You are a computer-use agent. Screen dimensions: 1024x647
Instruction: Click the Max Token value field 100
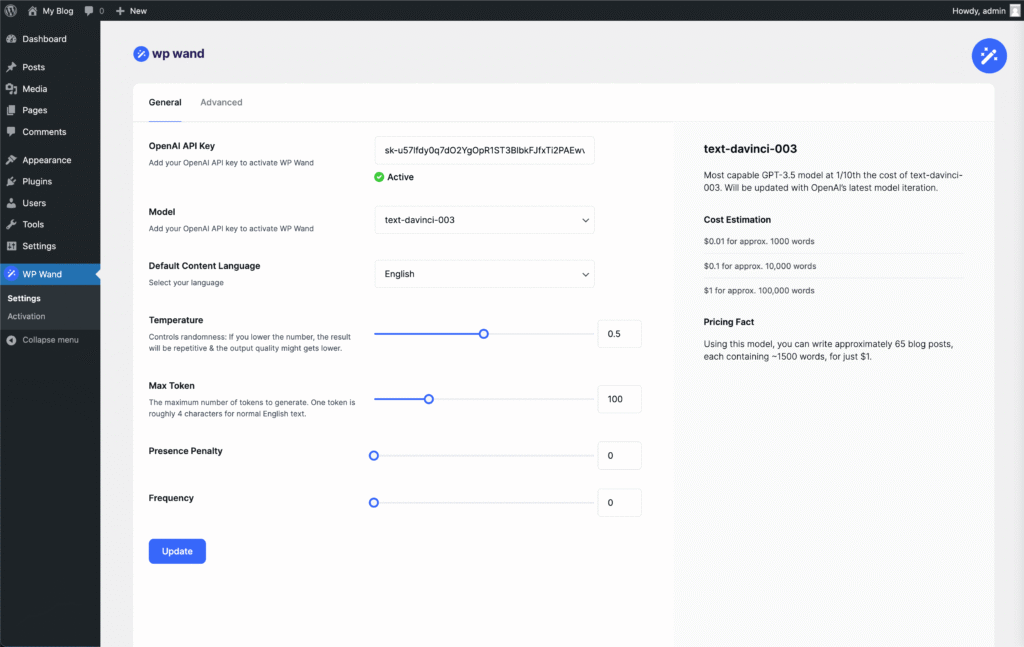pos(619,399)
